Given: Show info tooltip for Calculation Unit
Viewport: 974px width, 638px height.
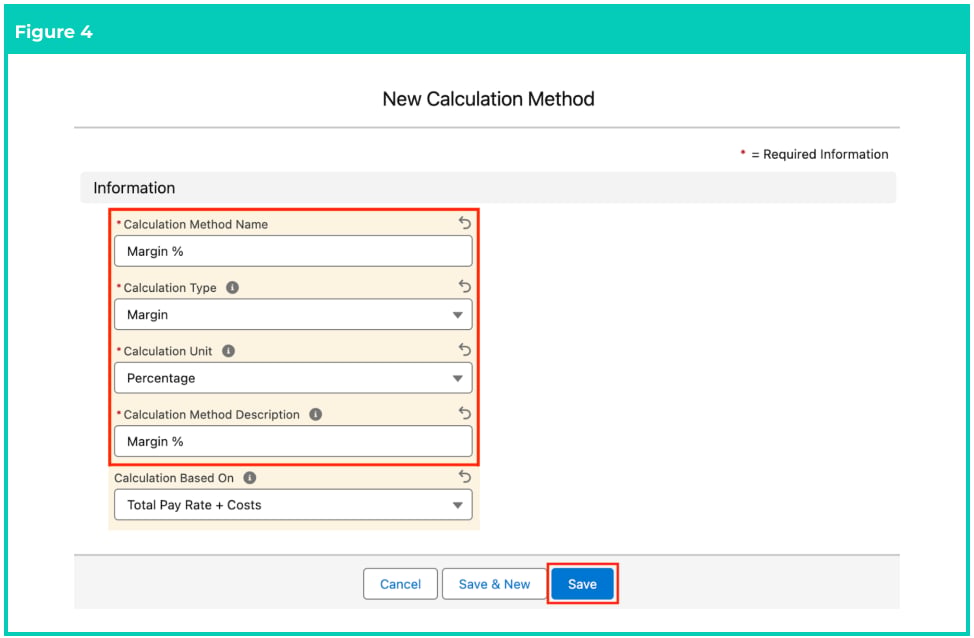Looking at the screenshot, I should click(x=229, y=351).
